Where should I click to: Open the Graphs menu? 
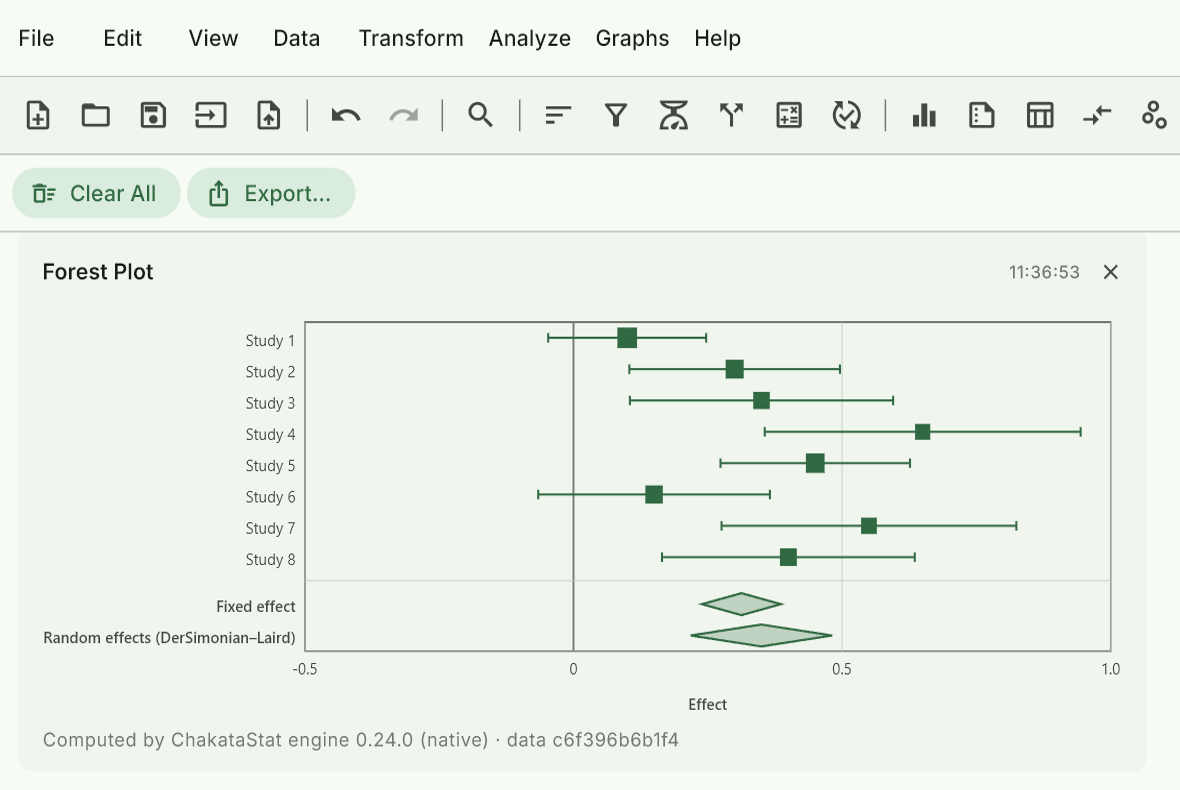tap(632, 38)
